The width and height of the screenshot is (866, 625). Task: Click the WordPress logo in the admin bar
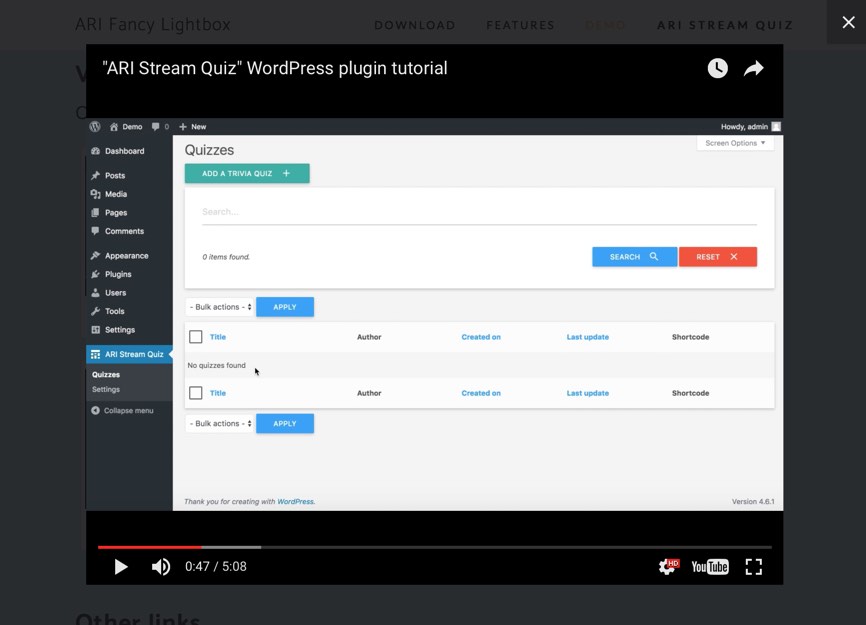click(95, 126)
